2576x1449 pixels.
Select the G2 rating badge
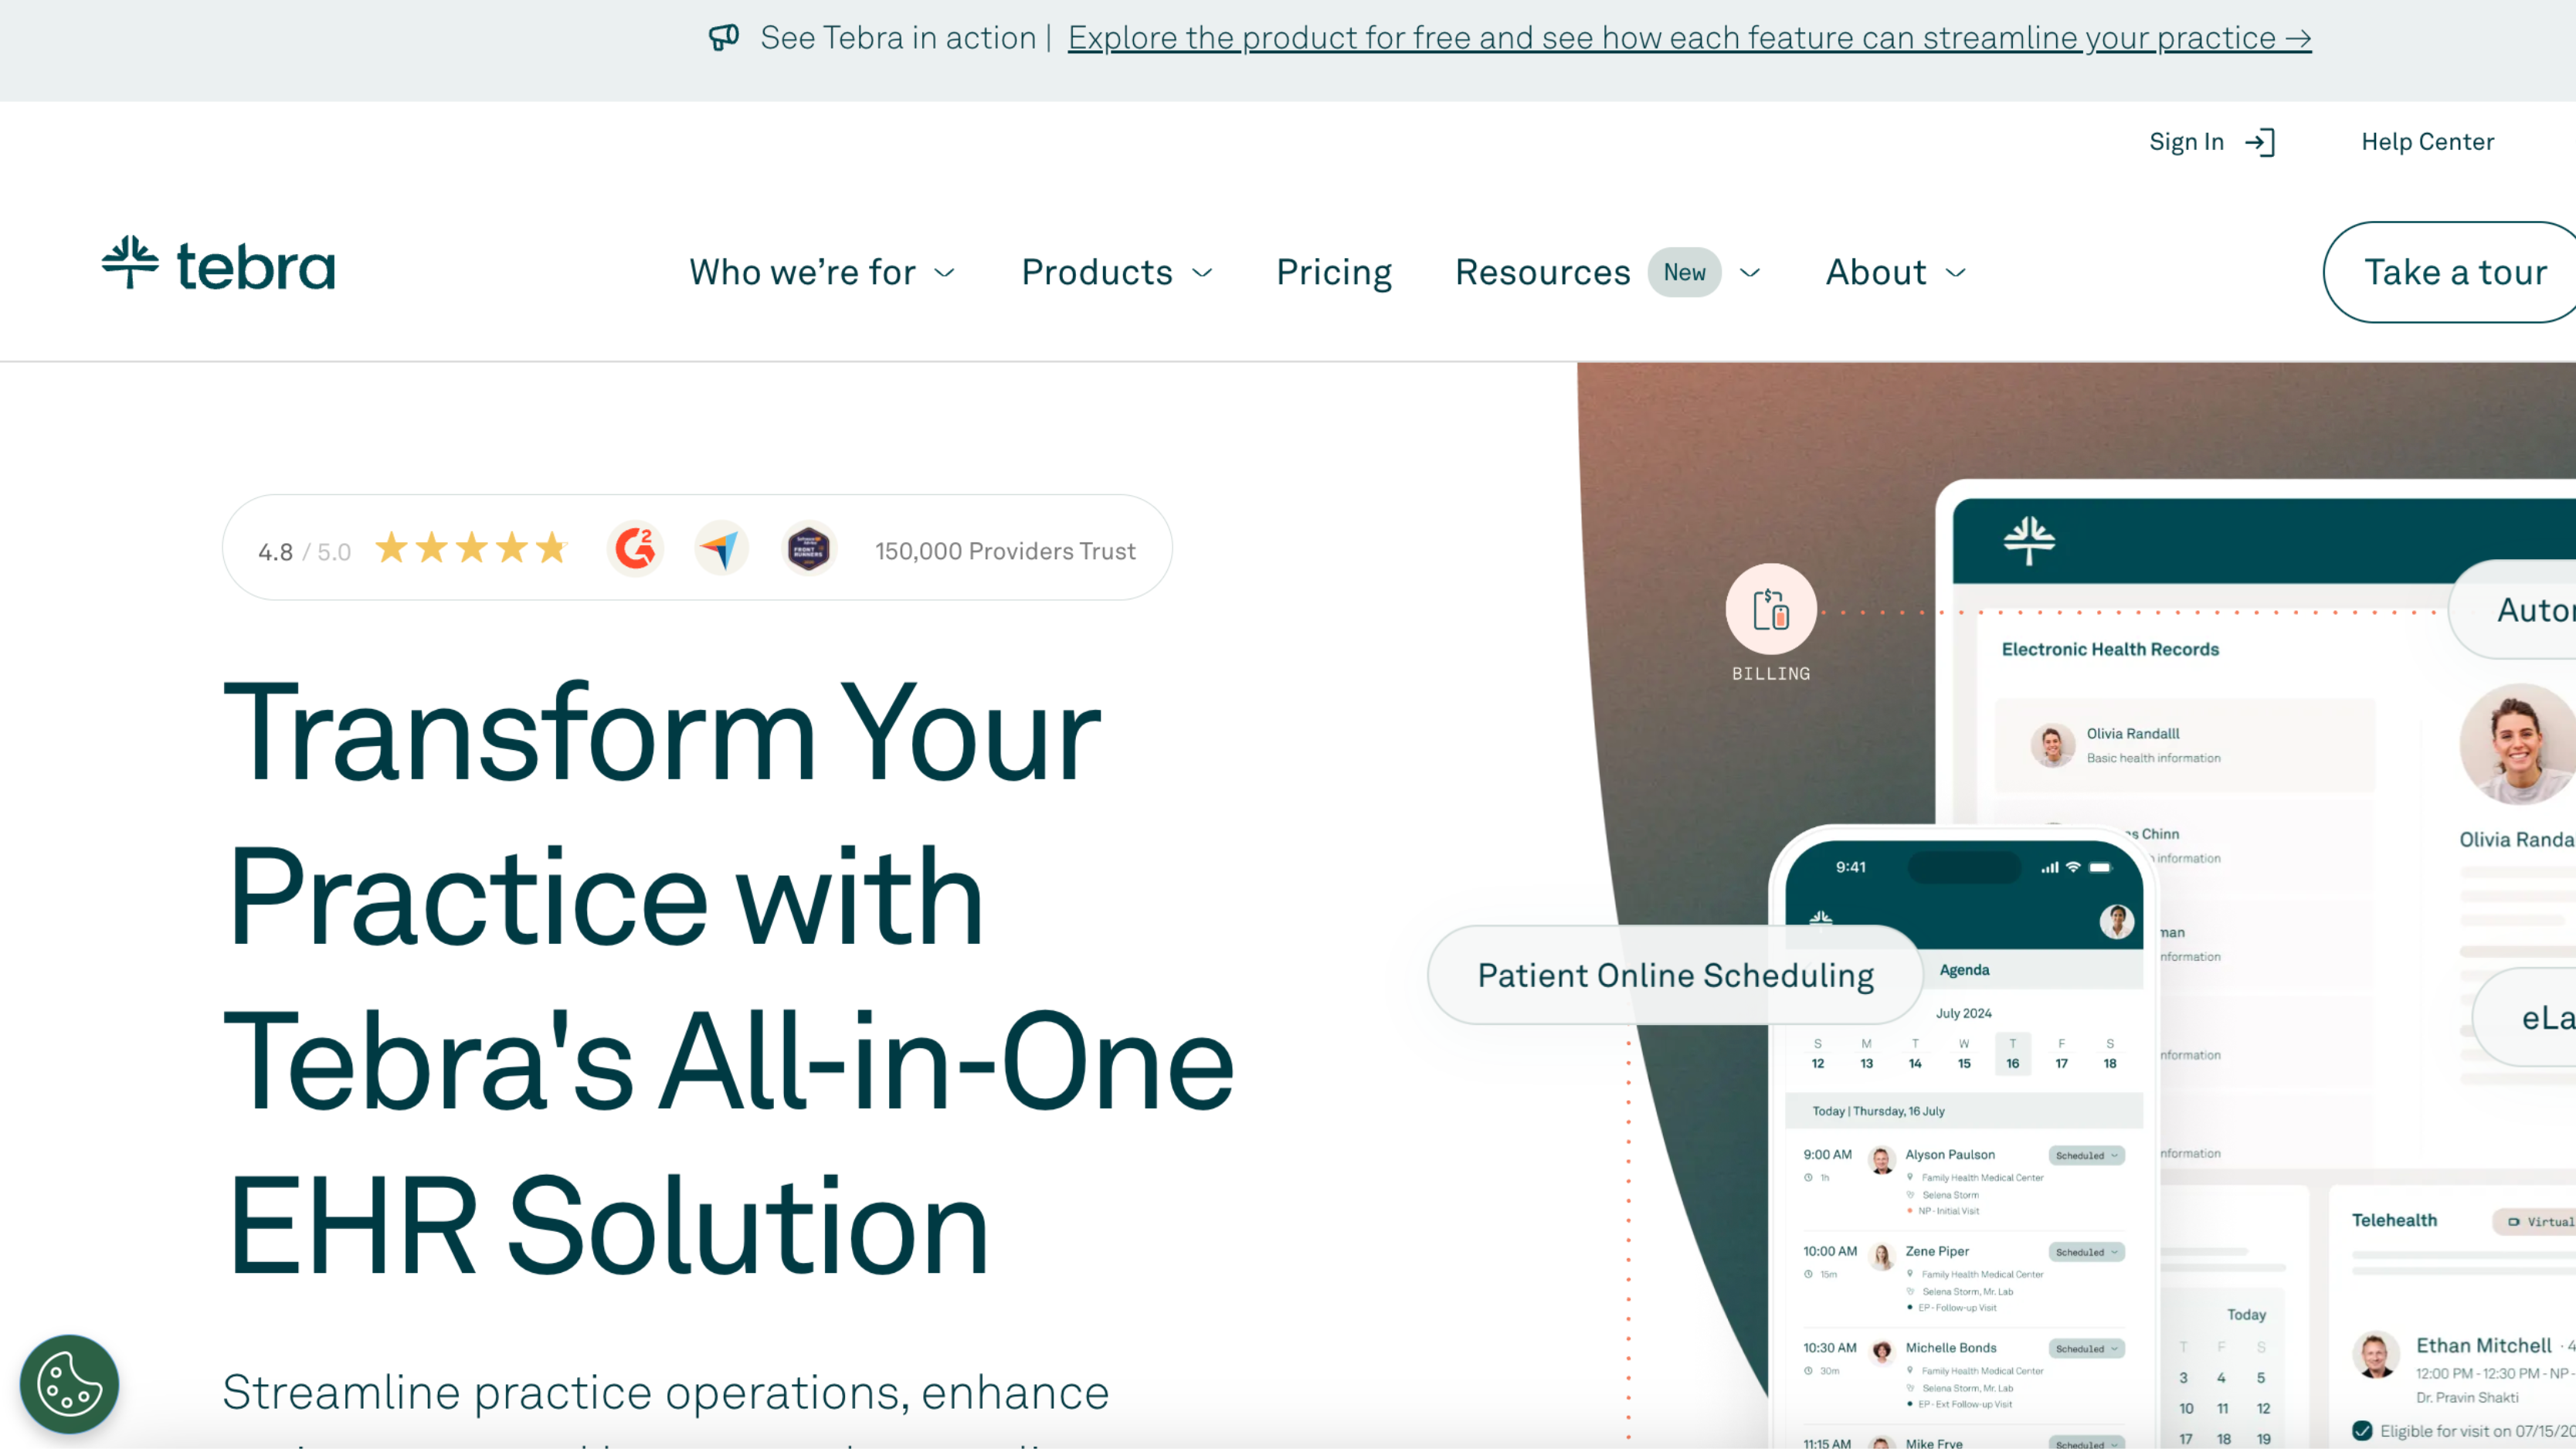click(x=633, y=548)
